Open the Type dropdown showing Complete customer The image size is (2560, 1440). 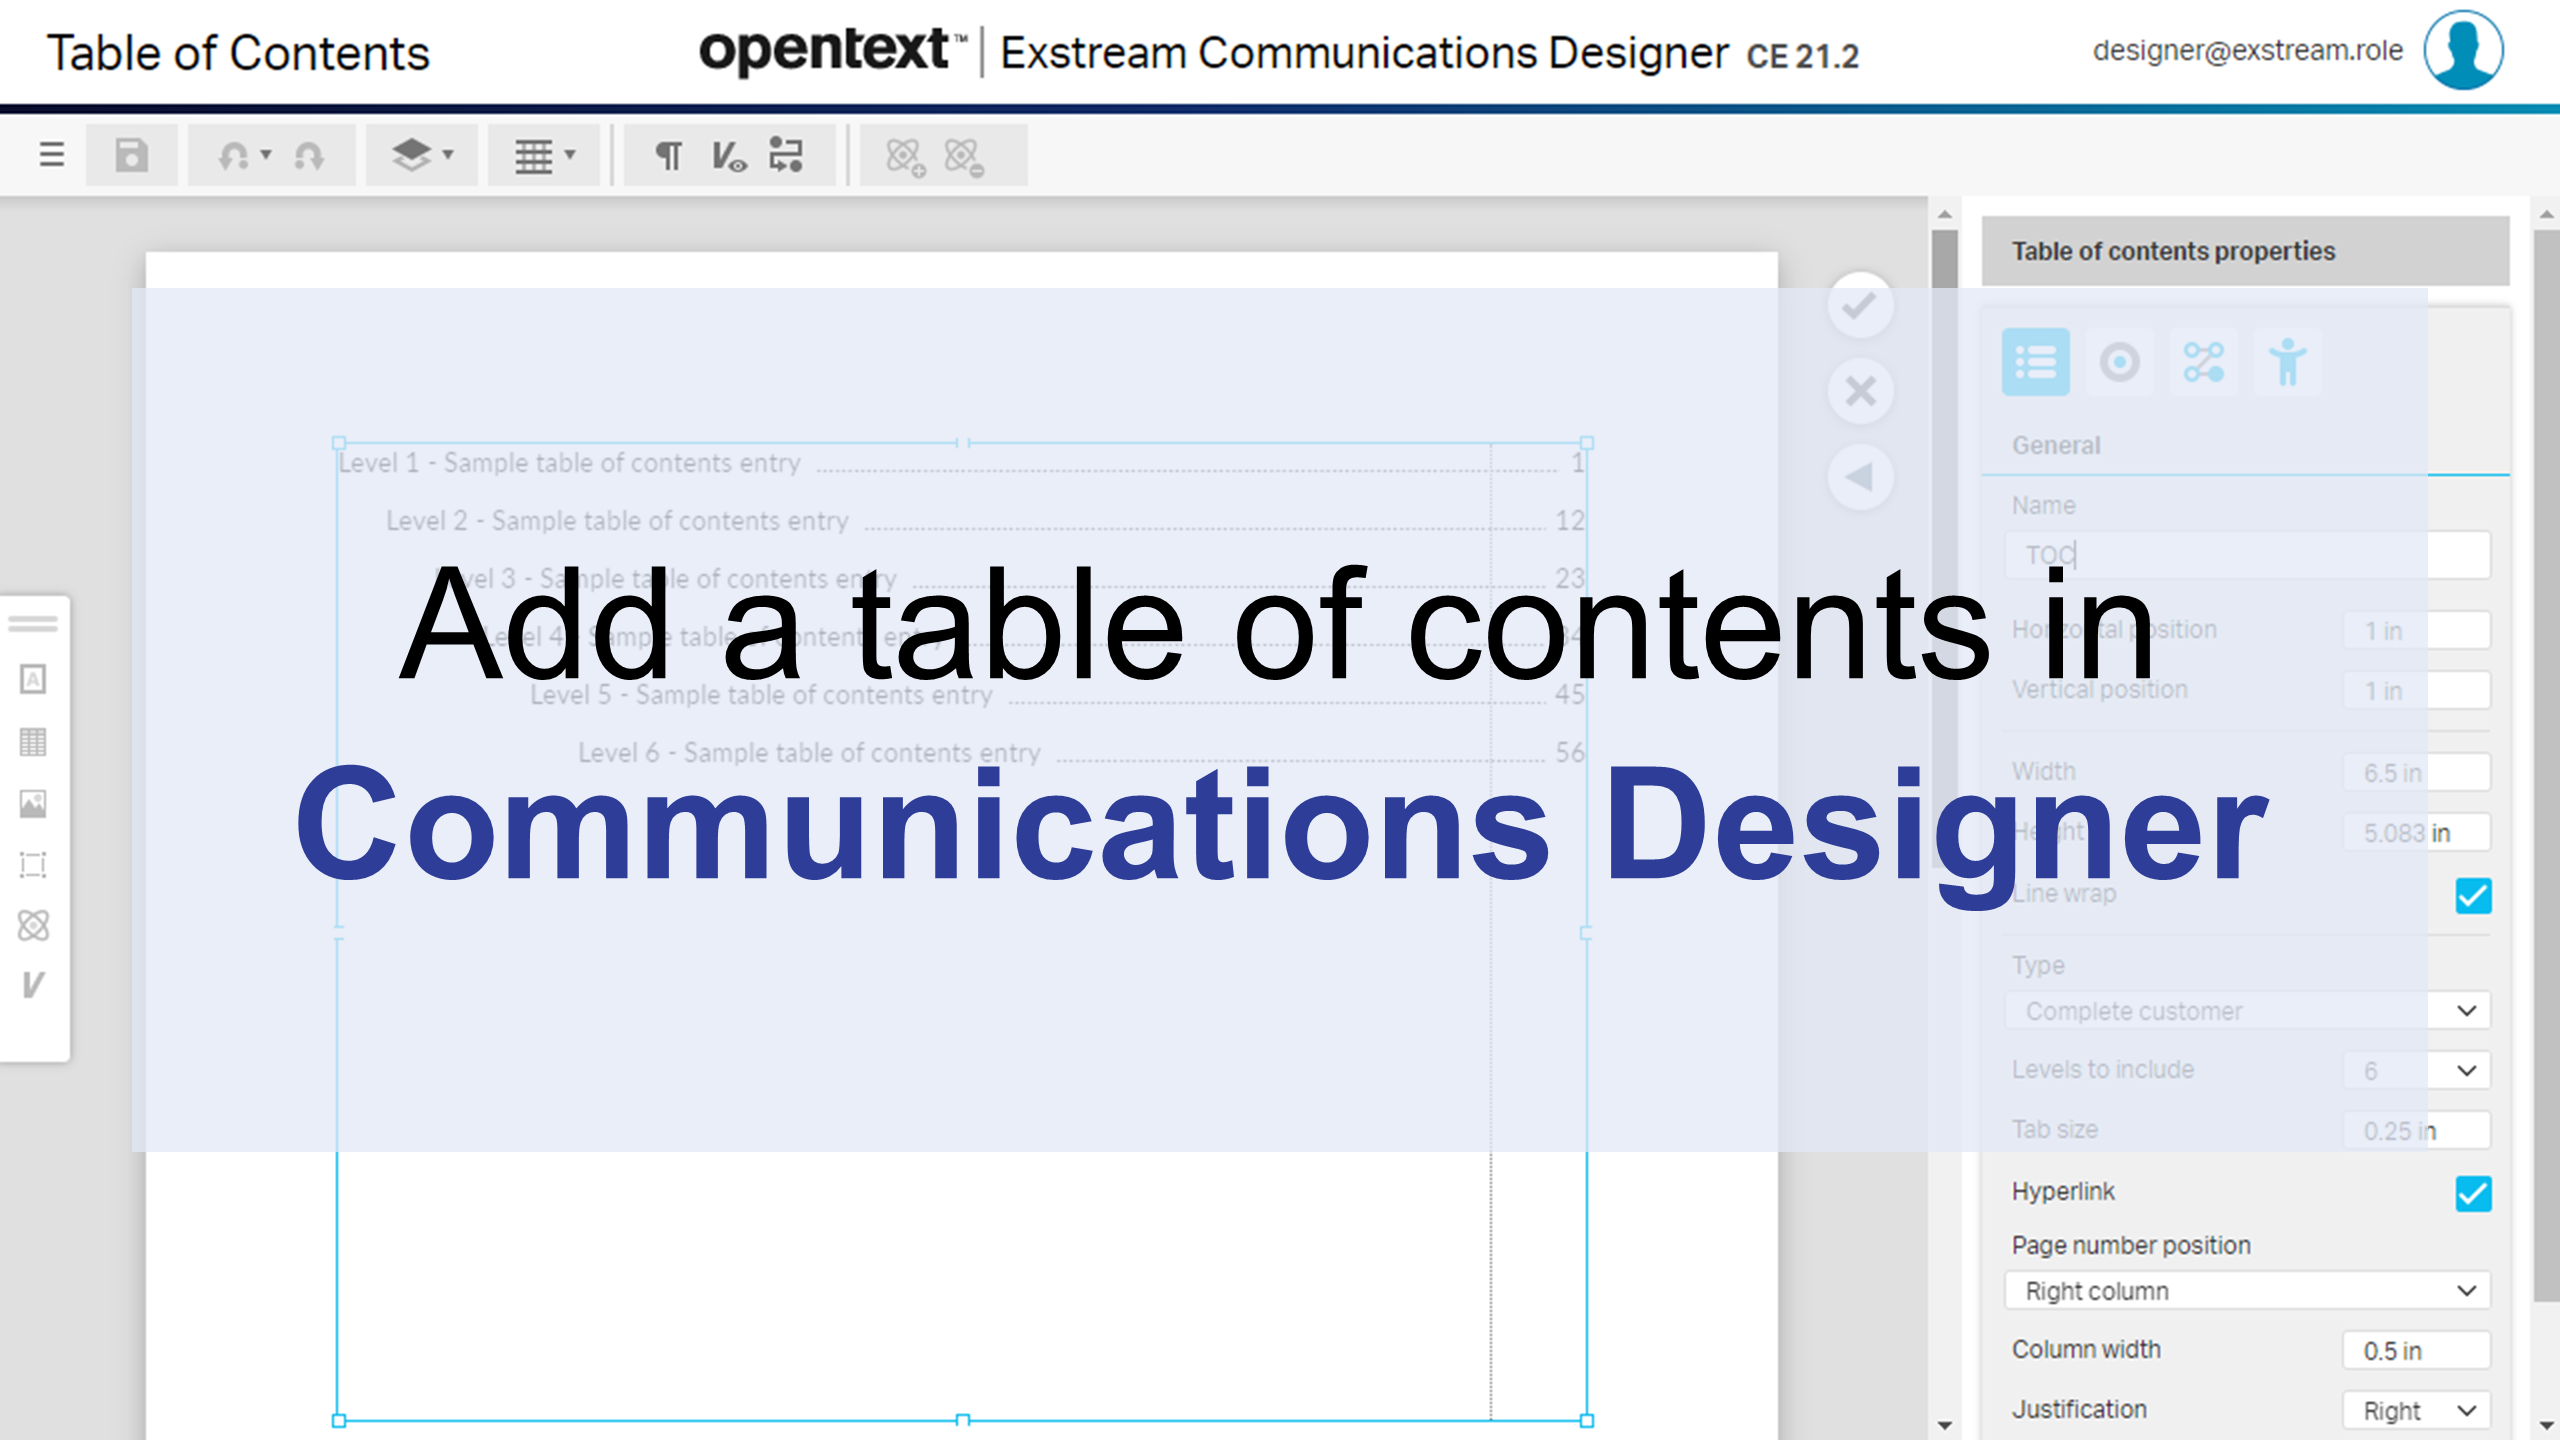(x=2247, y=1010)
